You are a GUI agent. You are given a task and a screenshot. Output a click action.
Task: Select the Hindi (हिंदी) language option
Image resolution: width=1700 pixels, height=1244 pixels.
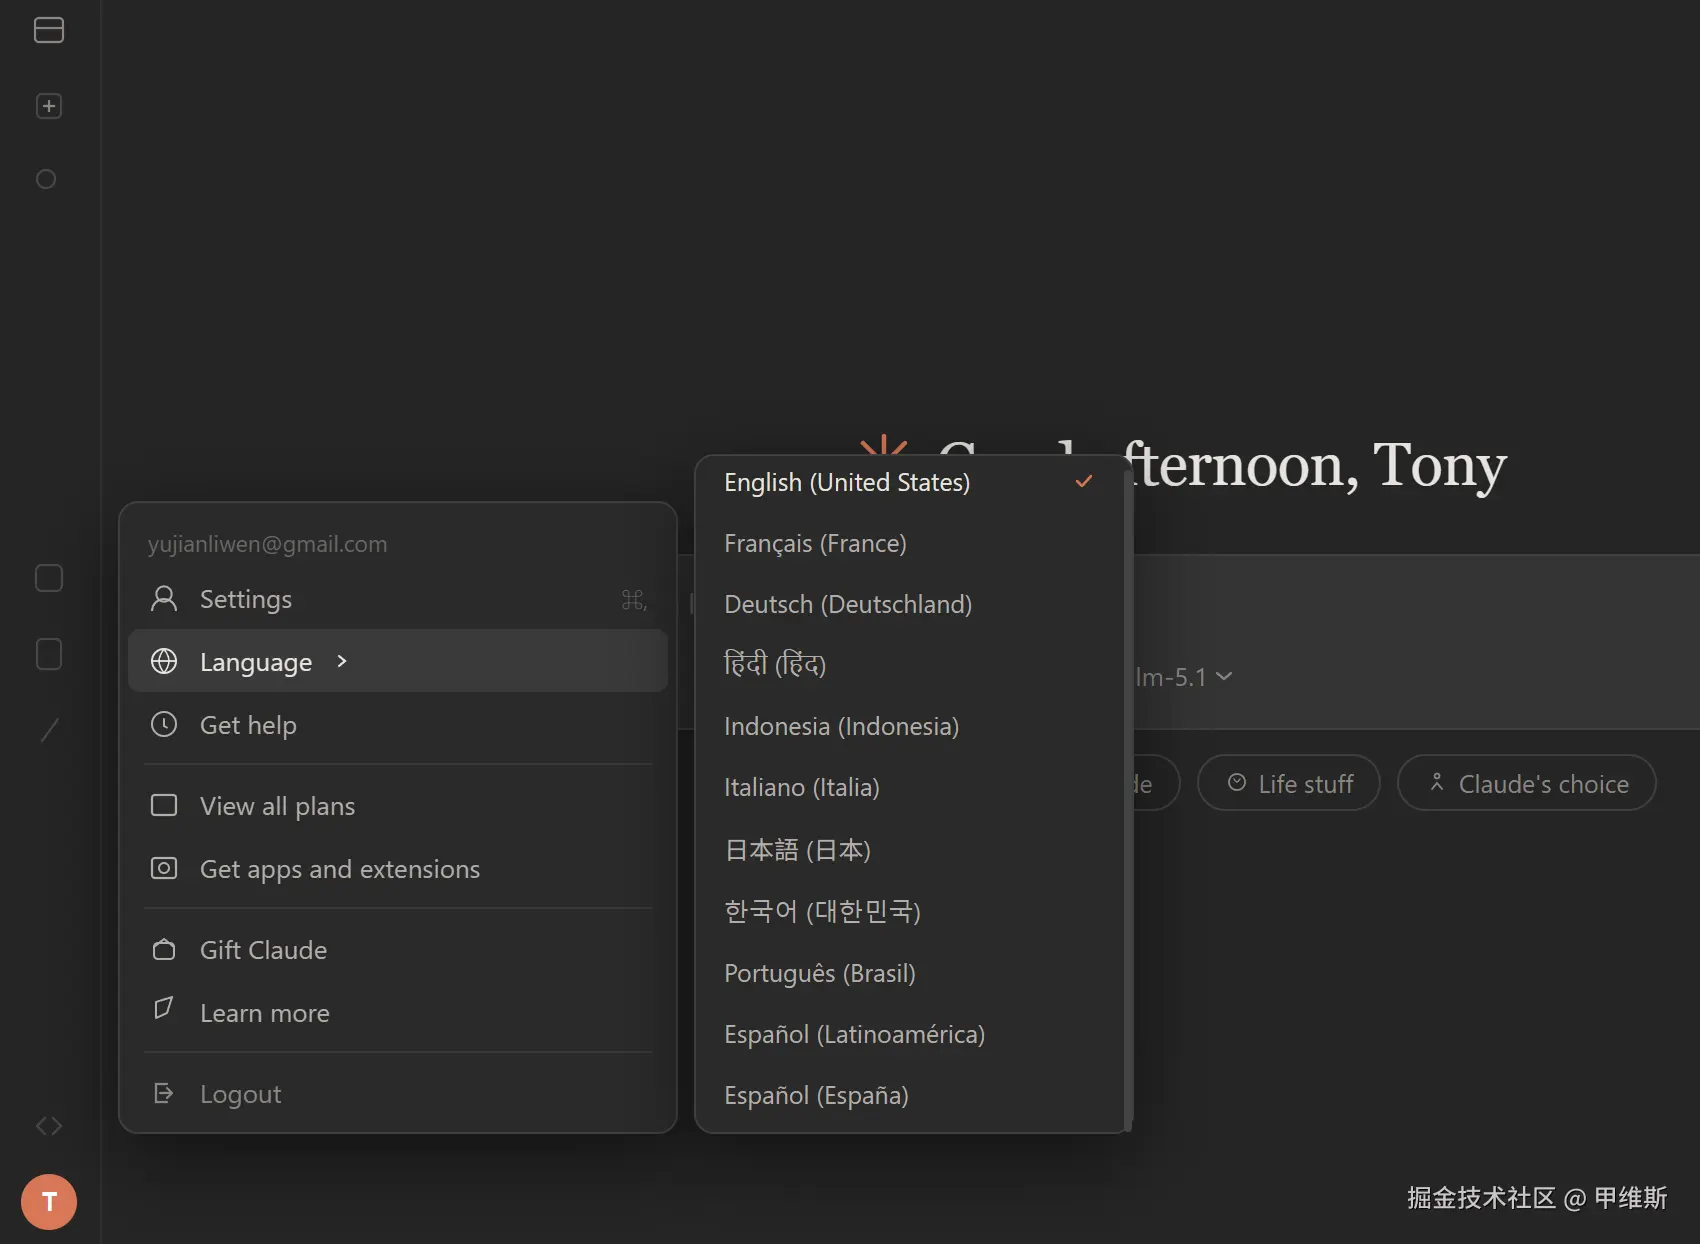pos(909,664)
